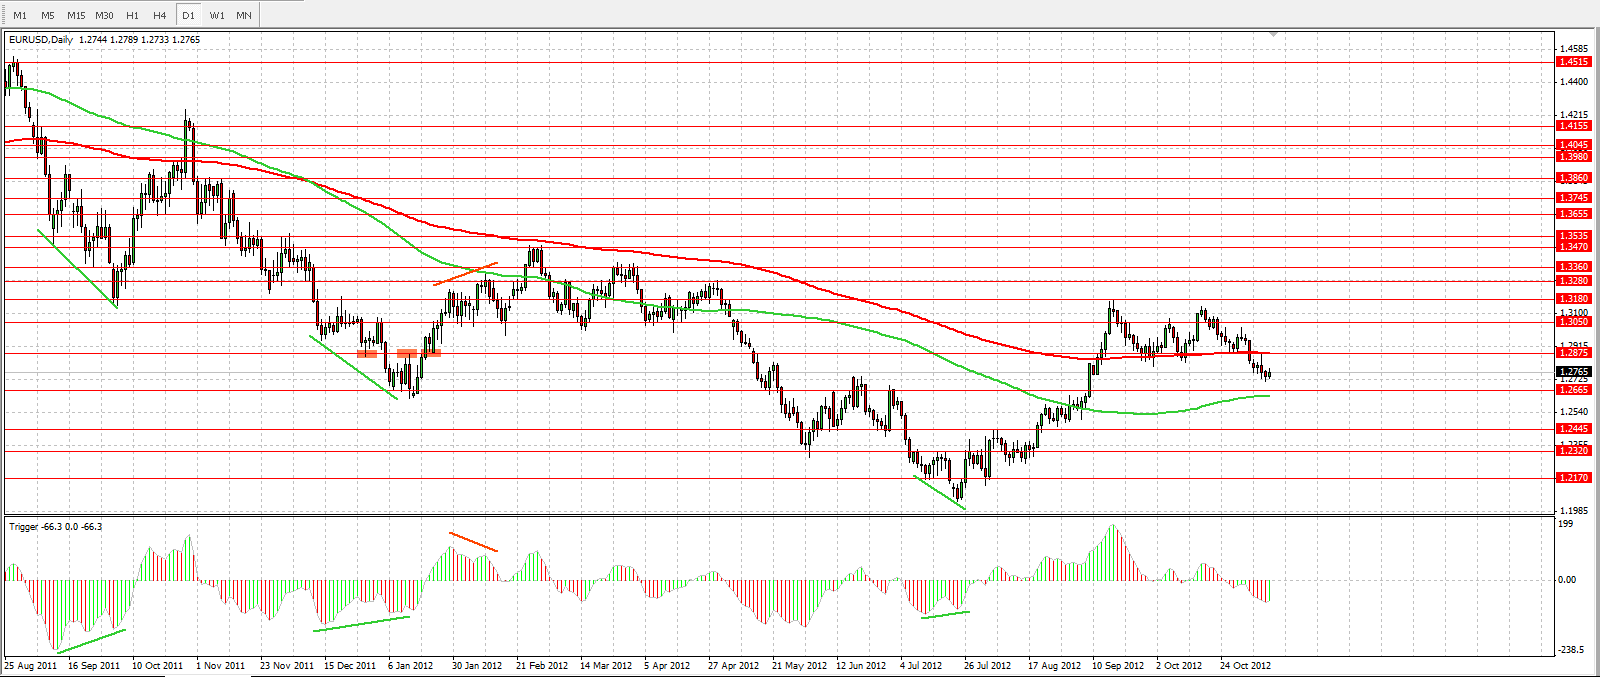Click the 21 Feb 2012 date label
This screenshot has width=1600, height=677.
pos(542,665)
